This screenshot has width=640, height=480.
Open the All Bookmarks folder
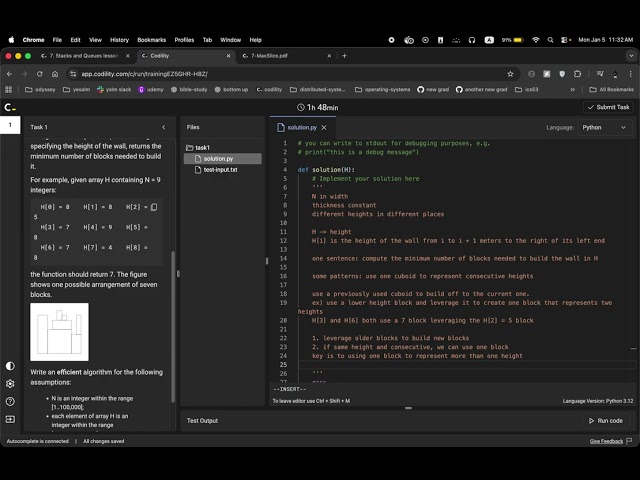click(612, 89)
